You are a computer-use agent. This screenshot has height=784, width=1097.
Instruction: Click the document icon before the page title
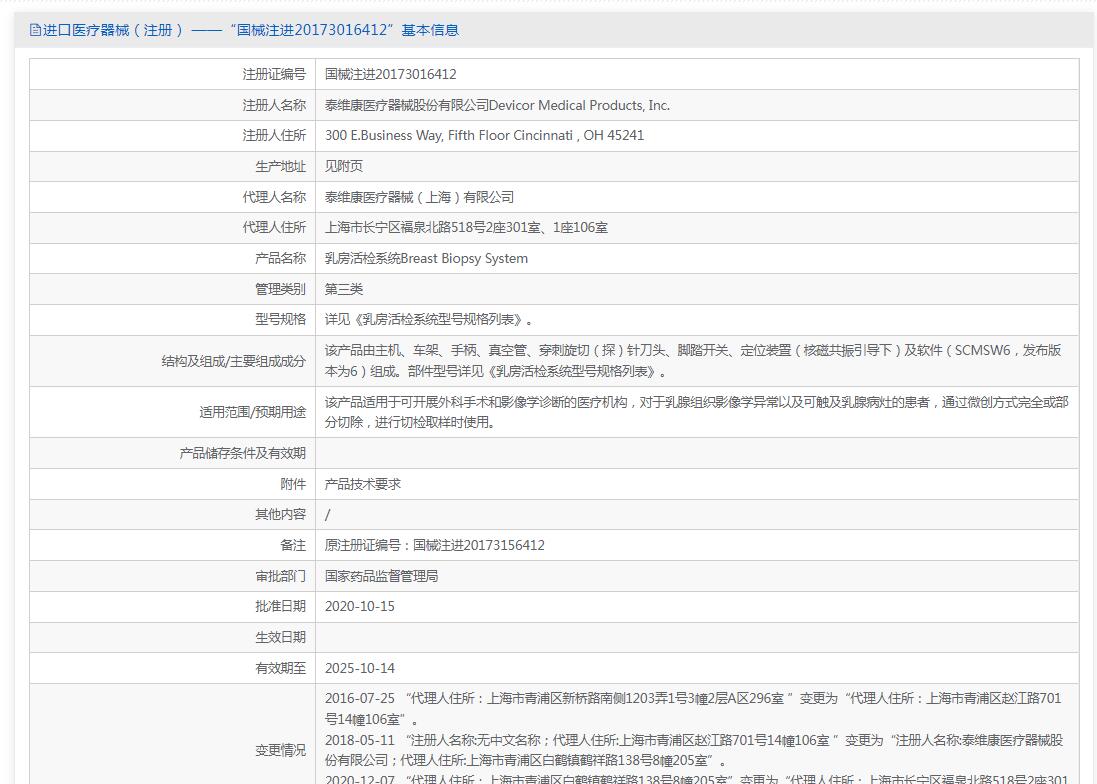click(x=35, y=30)
